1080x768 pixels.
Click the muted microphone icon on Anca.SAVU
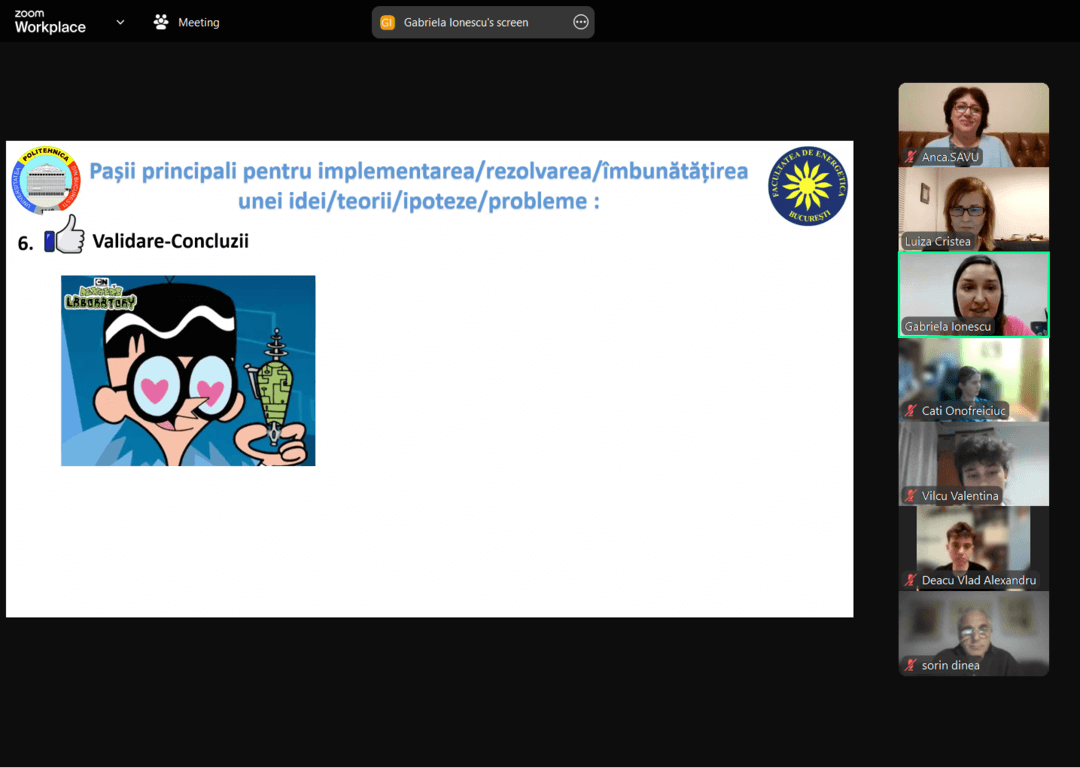click(x=910, y=157)
